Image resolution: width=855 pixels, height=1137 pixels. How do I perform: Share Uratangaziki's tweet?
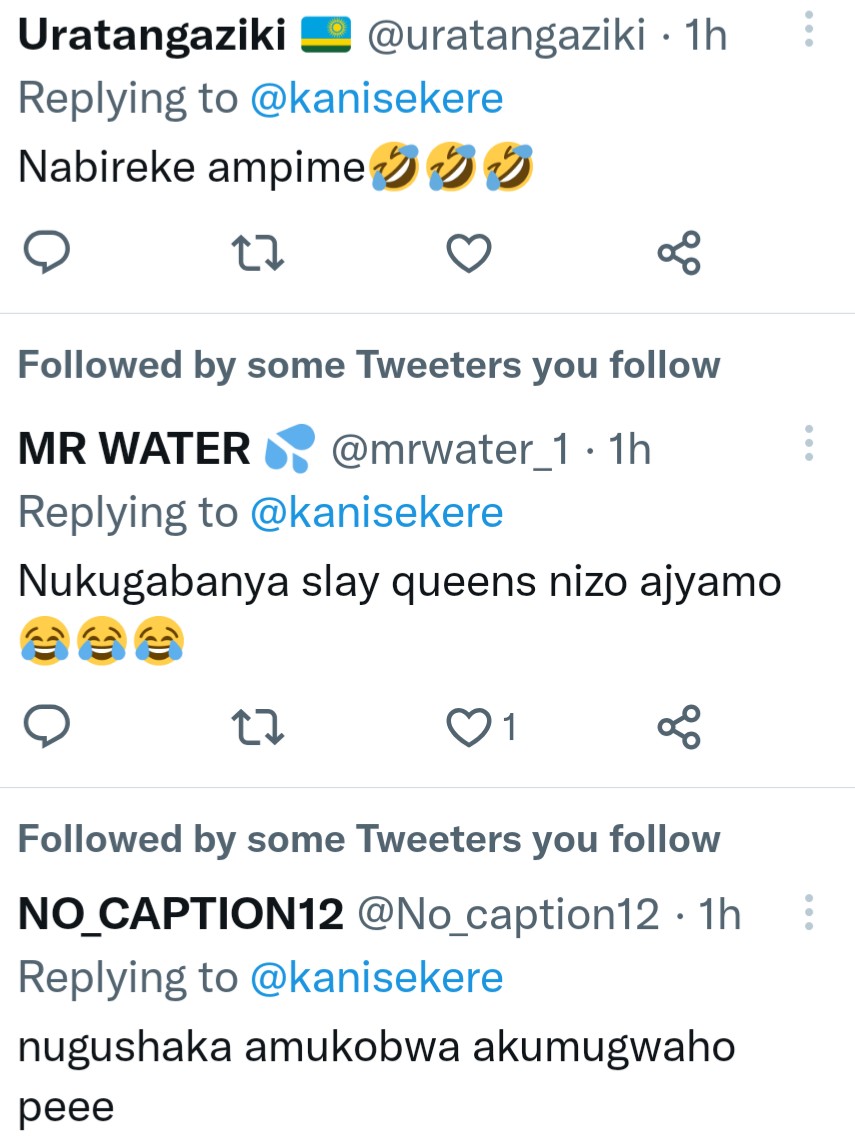pos(679,254)
